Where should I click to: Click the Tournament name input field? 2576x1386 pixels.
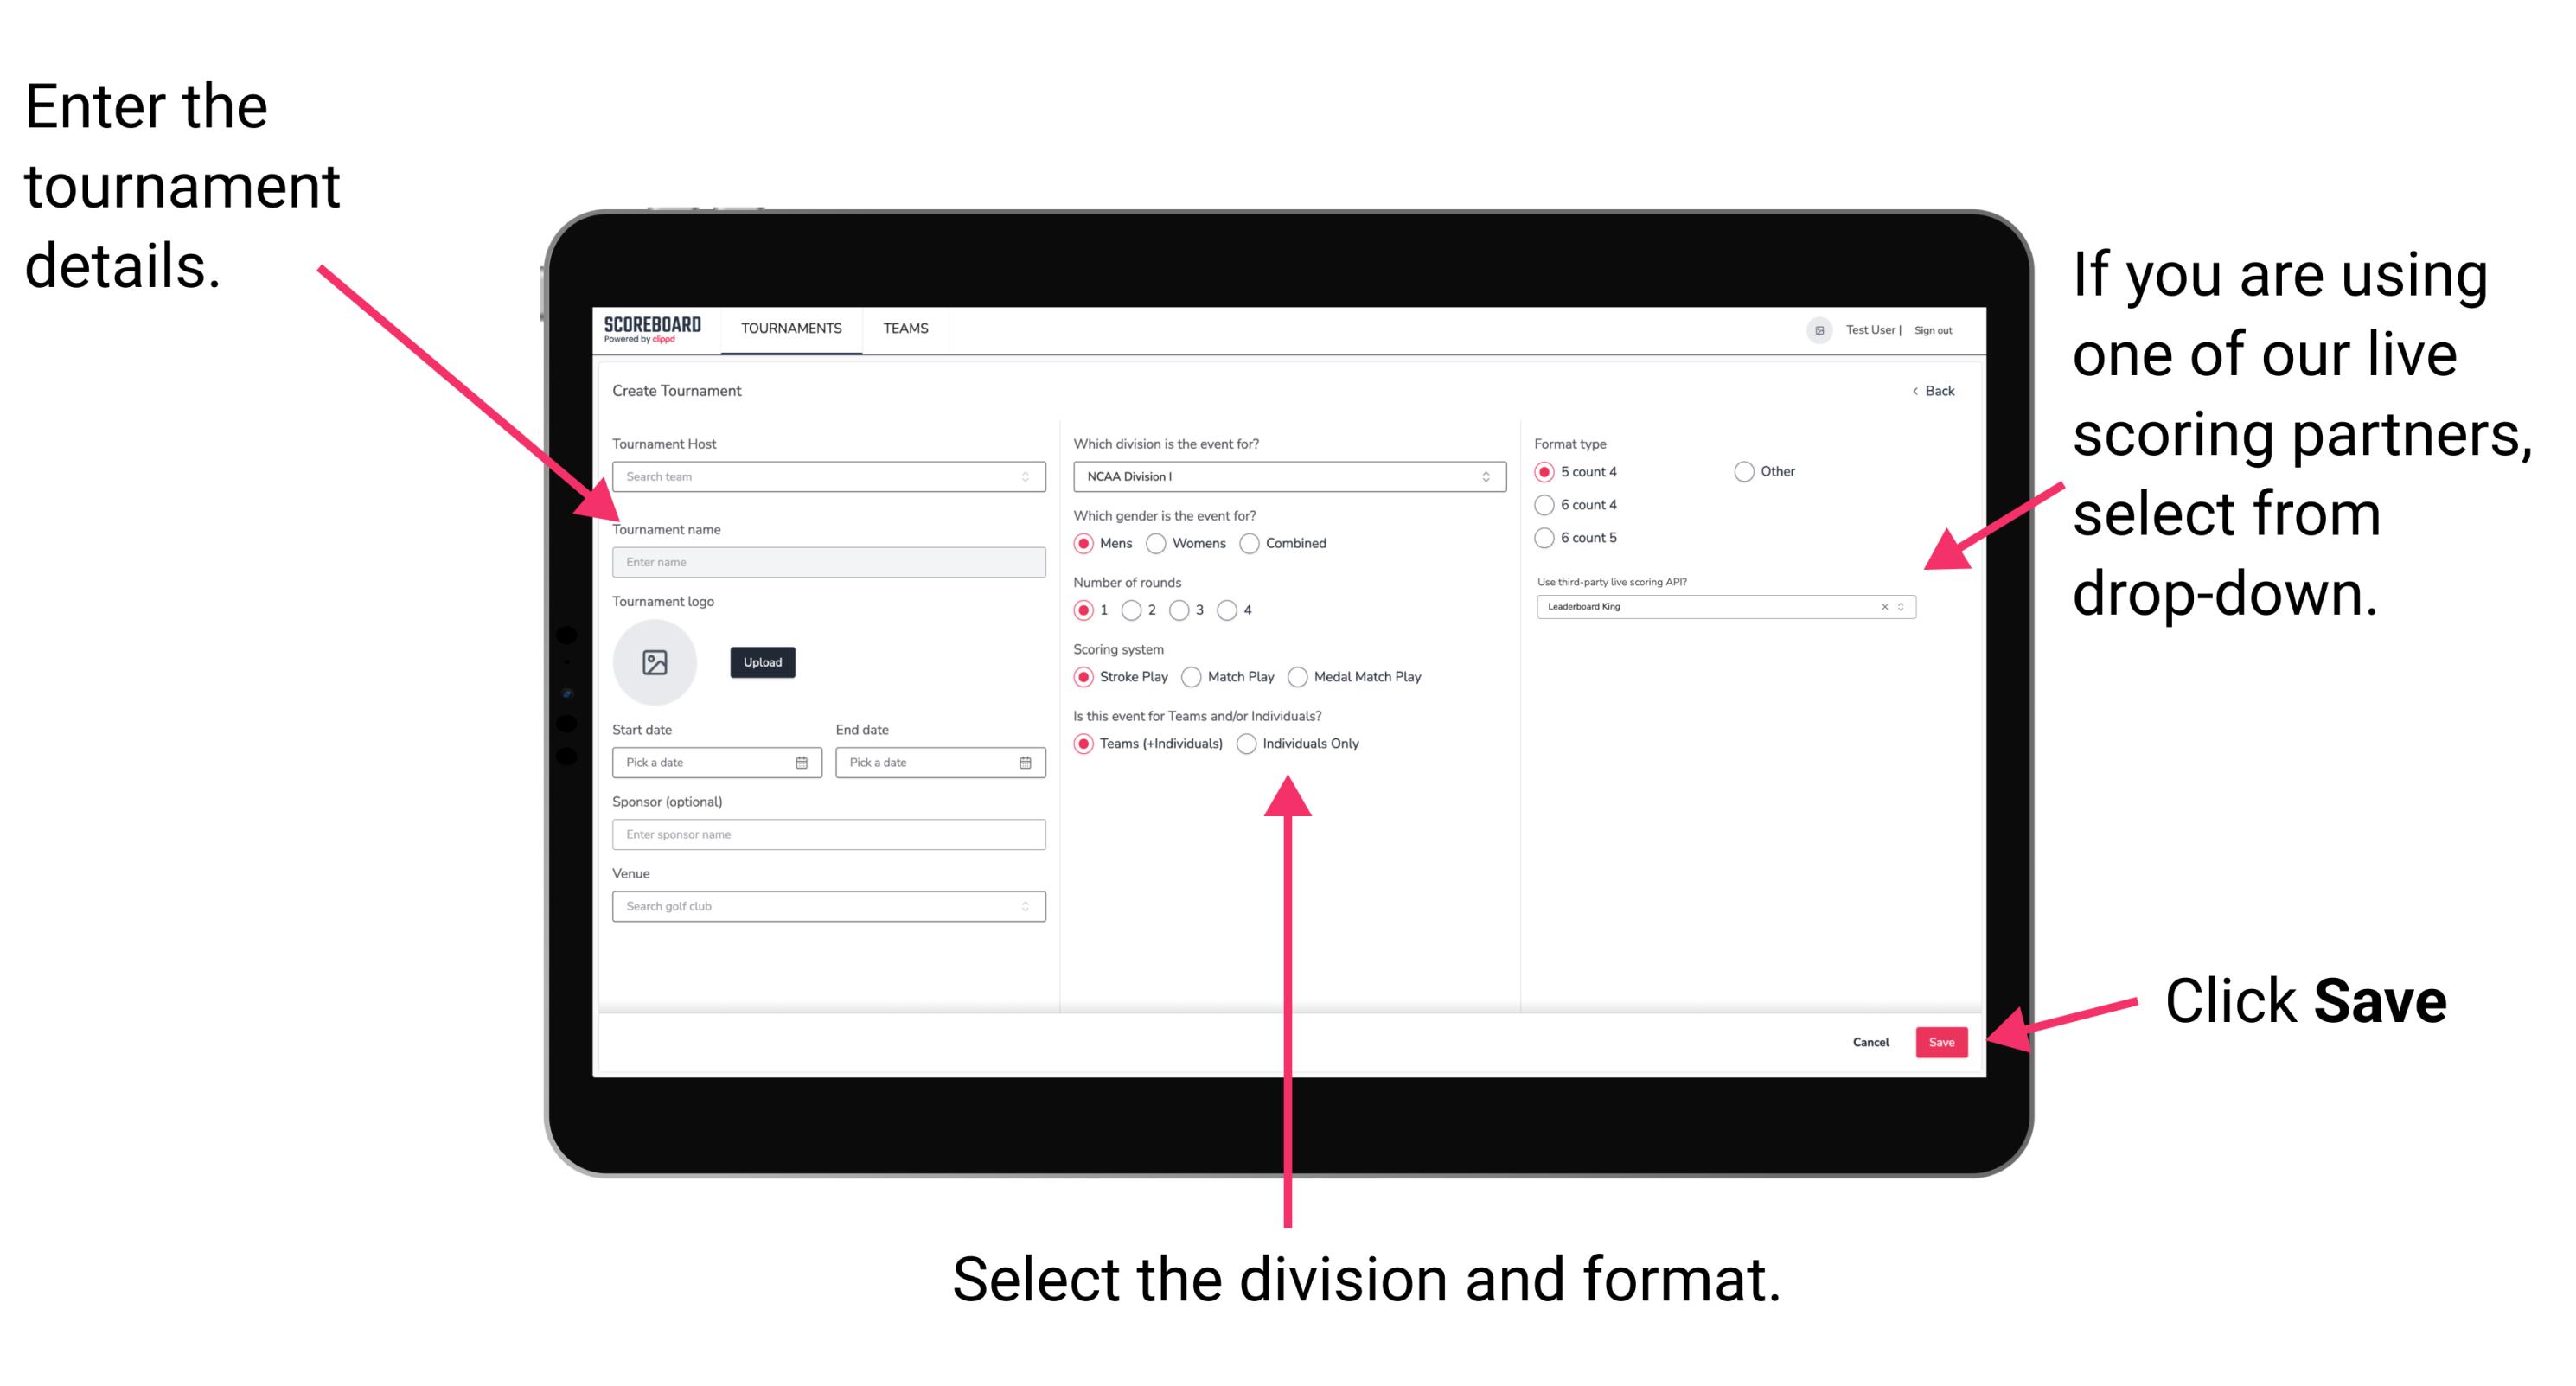pyautogui.click(x=825, y=561)
